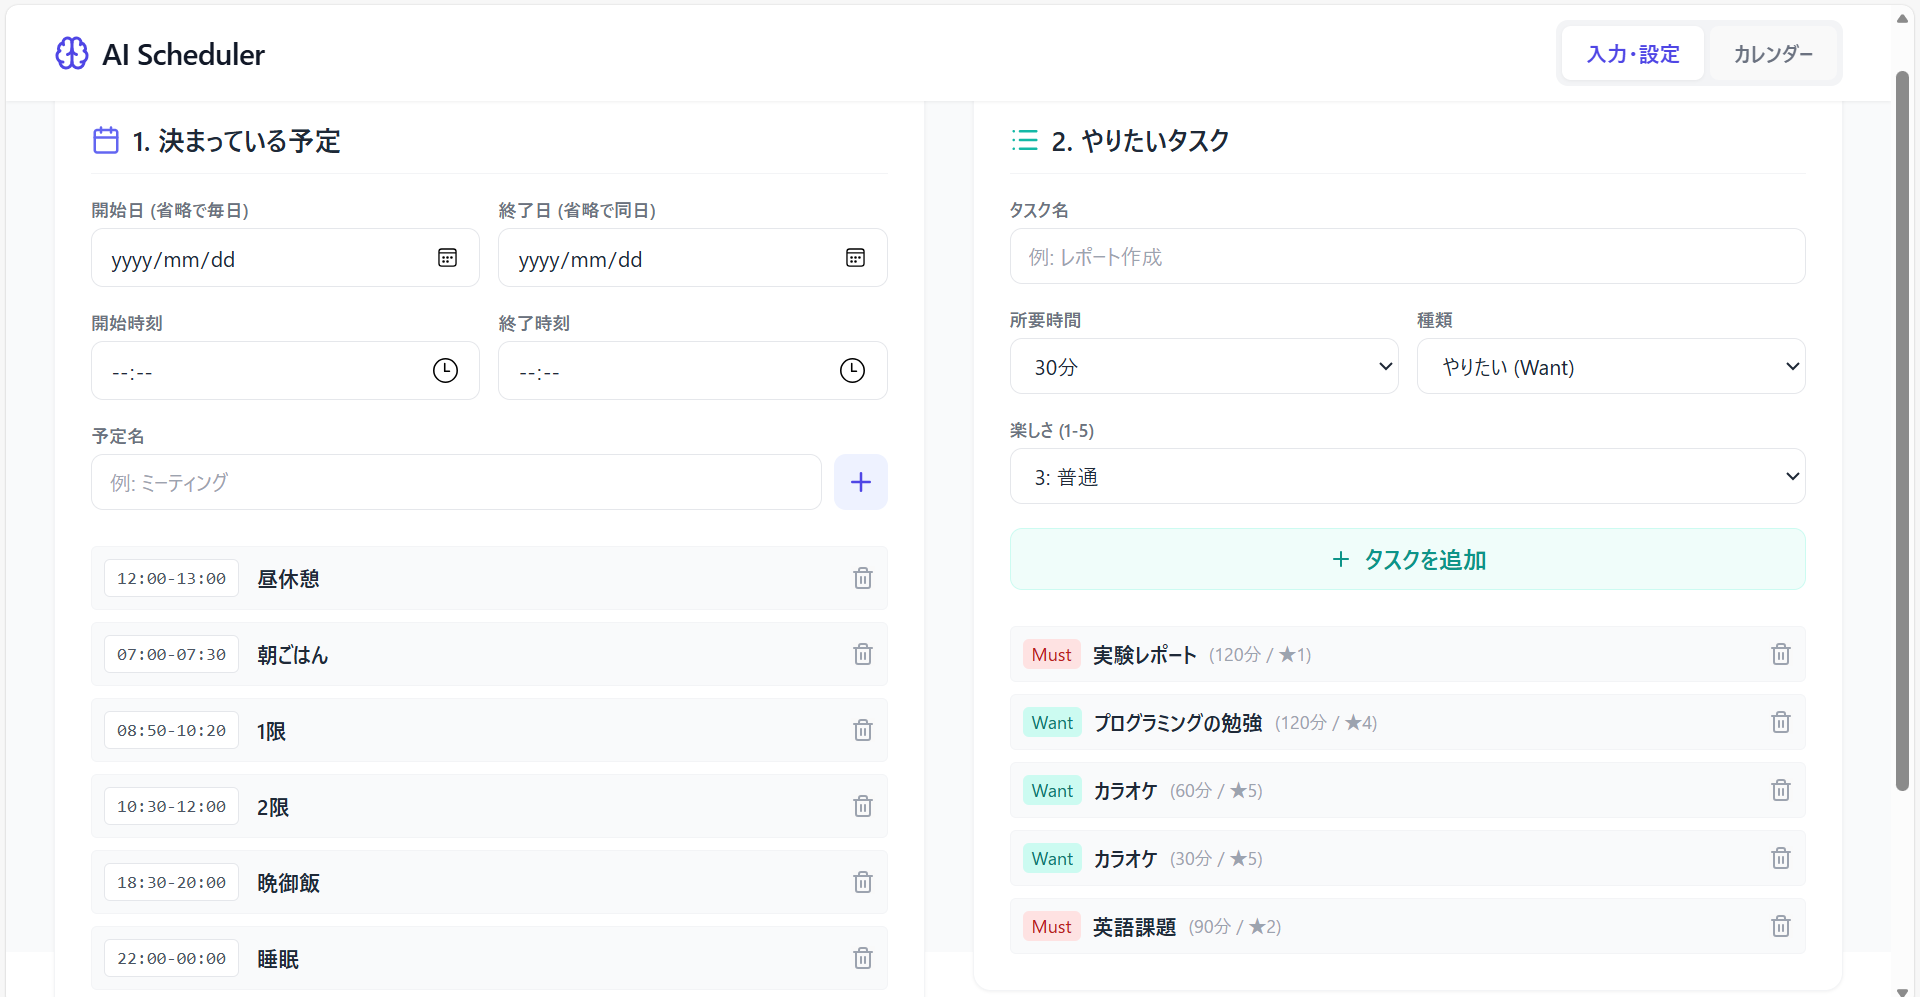Remove the 実験レポート task

pos(1780,654)
